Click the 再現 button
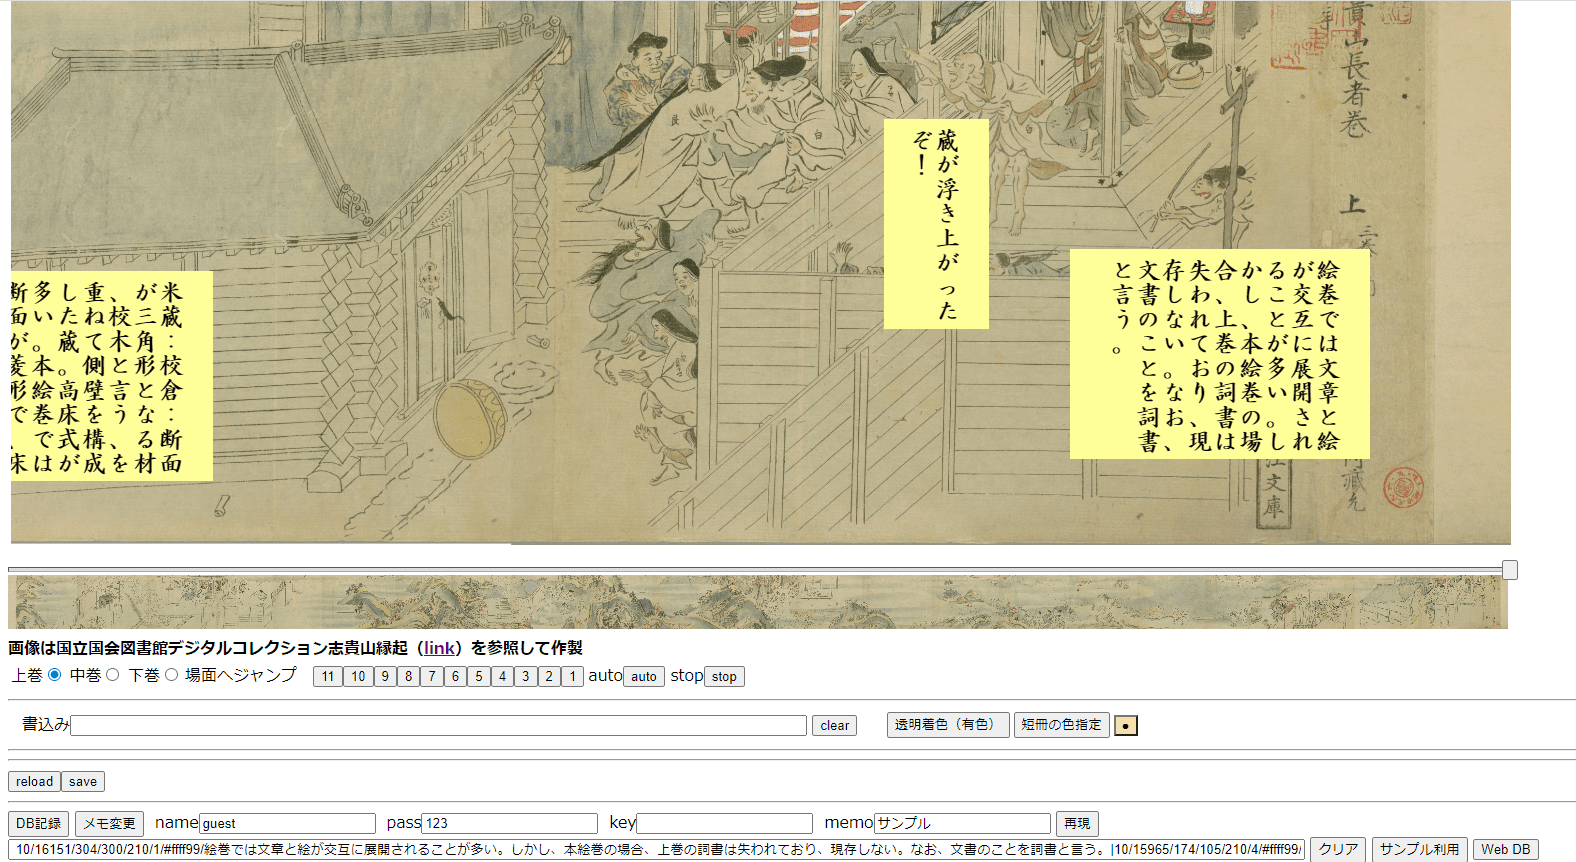This screenshot has width=1576, height=862. point(1077,824)
